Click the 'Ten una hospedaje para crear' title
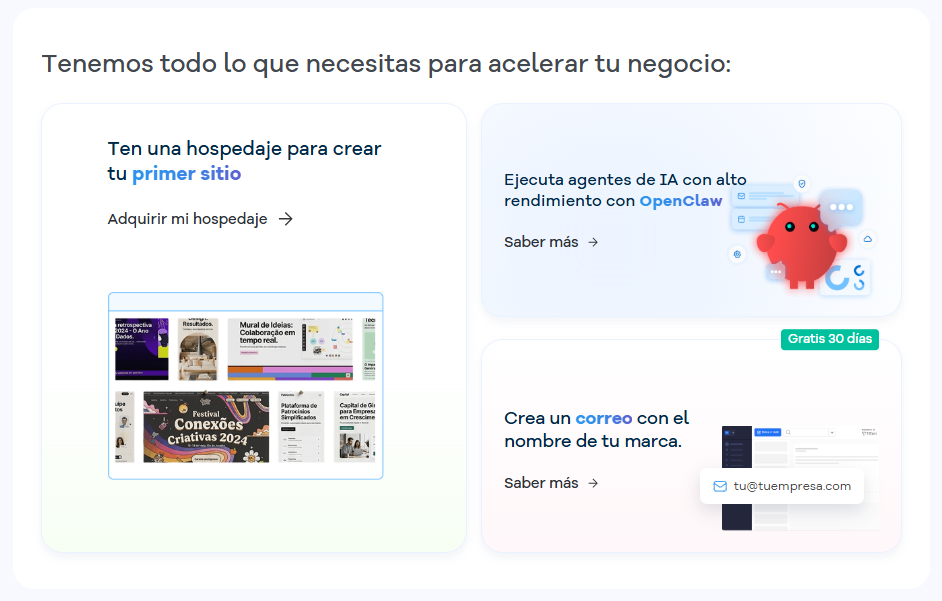The height and width of the screenshot is (601, 942). pyautogui.click(x=245, y=148)
